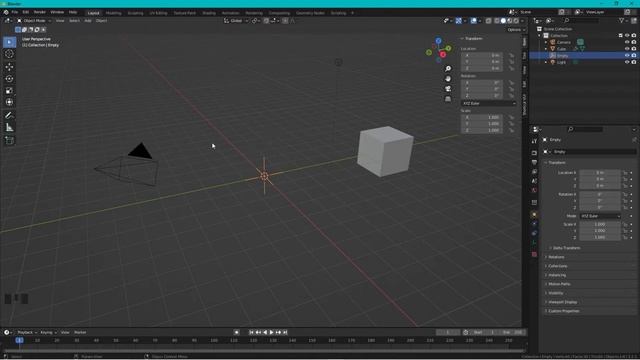Toggle viewport visibility eye for Empty

[x=627, y=56]
